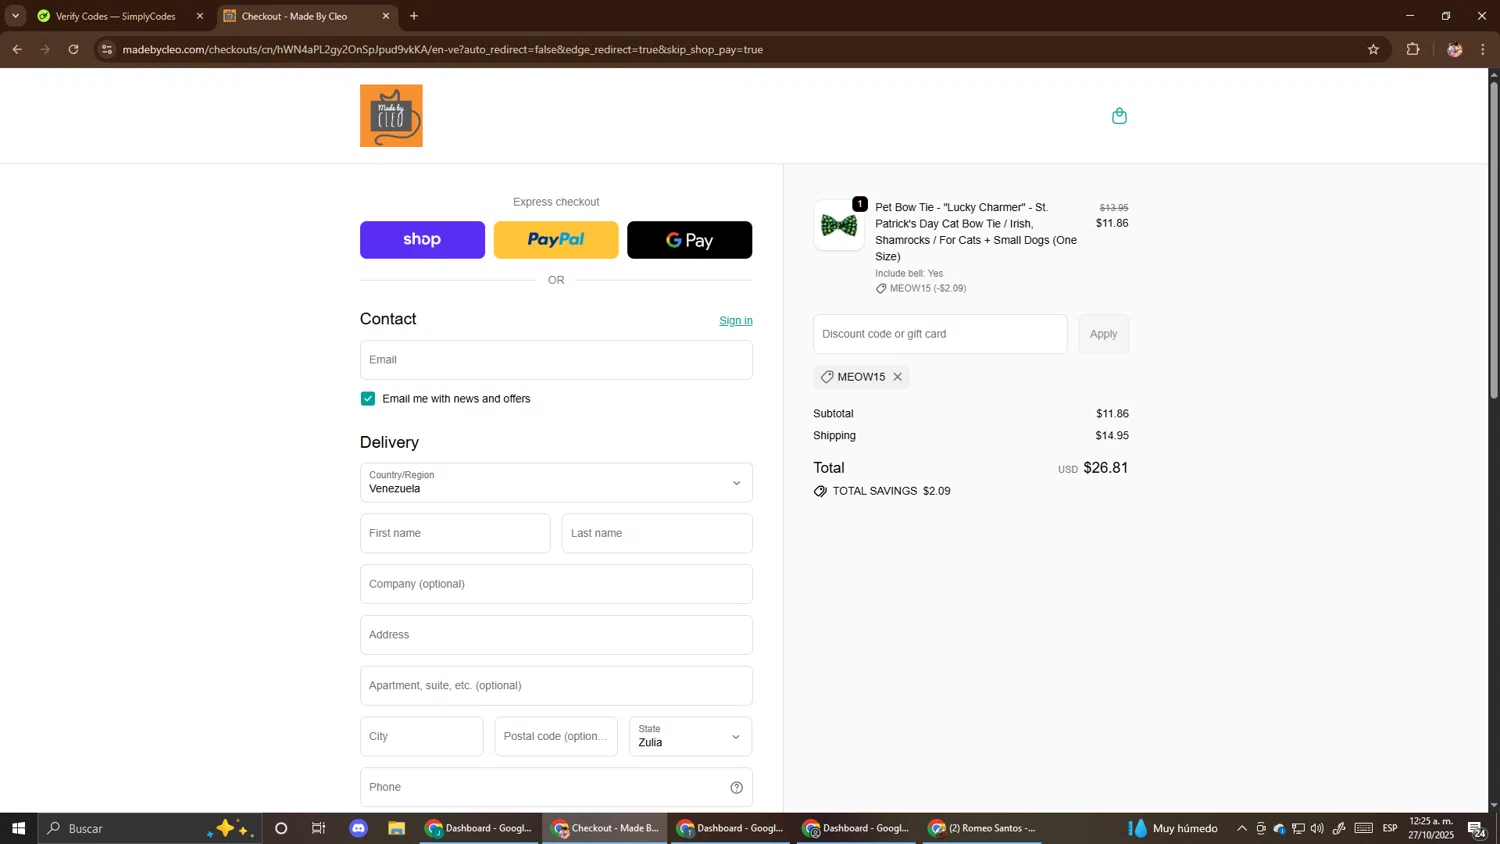Viewport: 1500px width, 844px height.
Task: Open the ESP language indicator
Action: click(x=1390, y=828)
